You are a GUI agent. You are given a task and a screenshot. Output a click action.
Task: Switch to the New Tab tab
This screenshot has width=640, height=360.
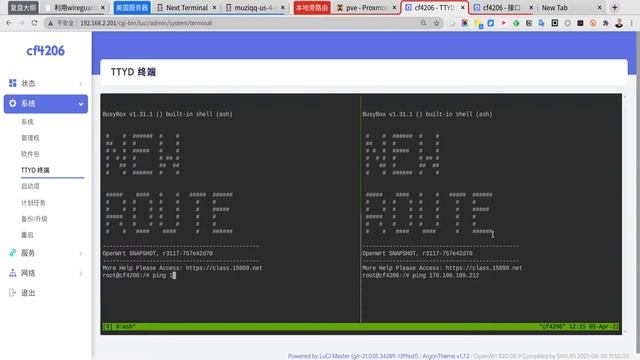571,7
